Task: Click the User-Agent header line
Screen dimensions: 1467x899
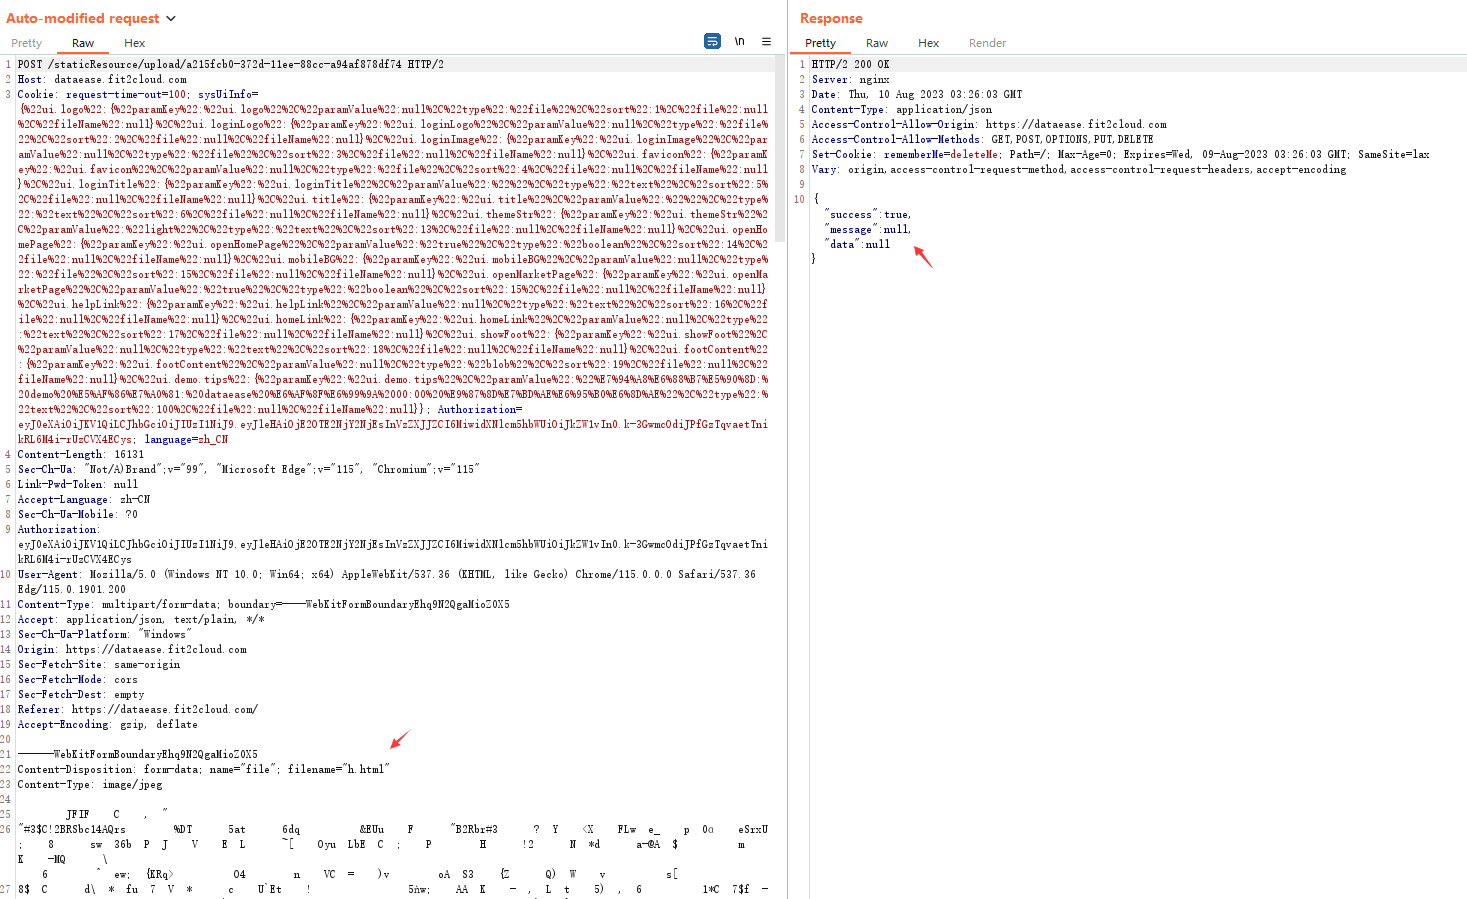Action: pos(387,581)
